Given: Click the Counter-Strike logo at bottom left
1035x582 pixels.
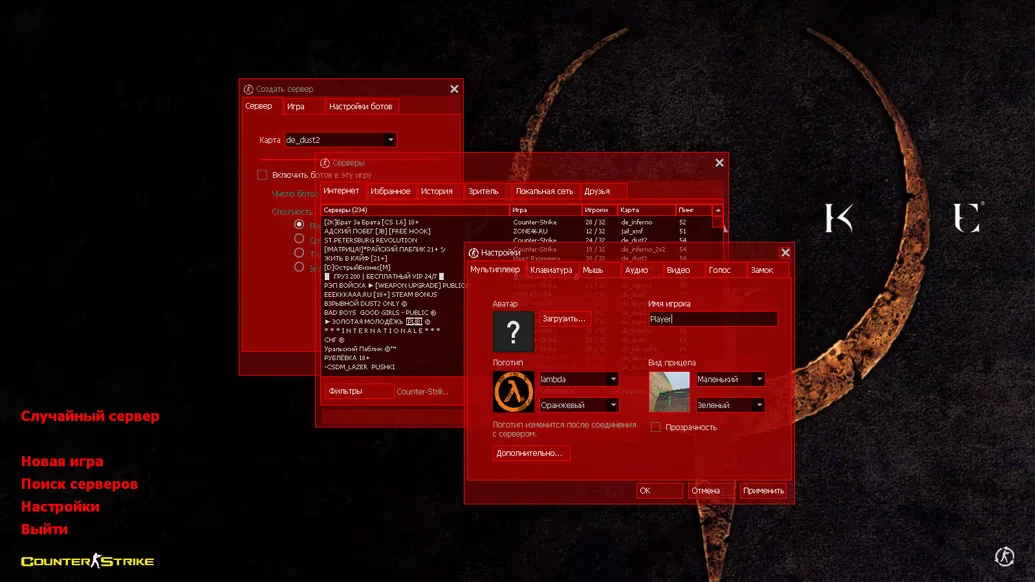Looking at the screenshot, I should tap(87, 561).
